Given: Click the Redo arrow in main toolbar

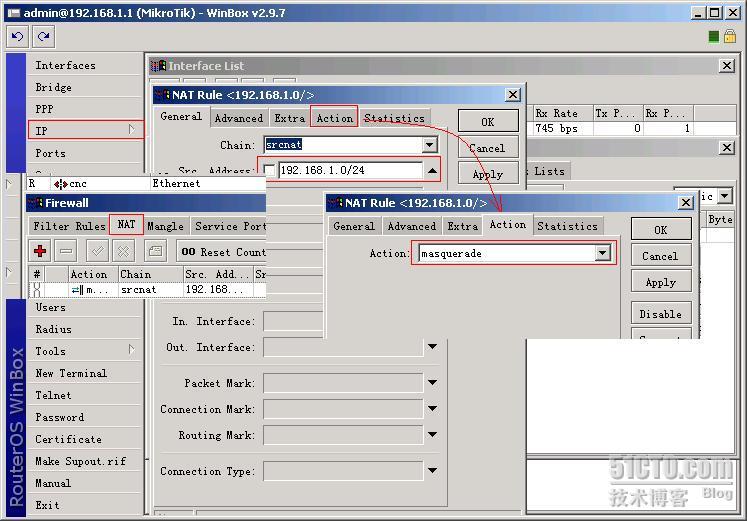Looking at the screenshot, I should click(x=43, y=37).
